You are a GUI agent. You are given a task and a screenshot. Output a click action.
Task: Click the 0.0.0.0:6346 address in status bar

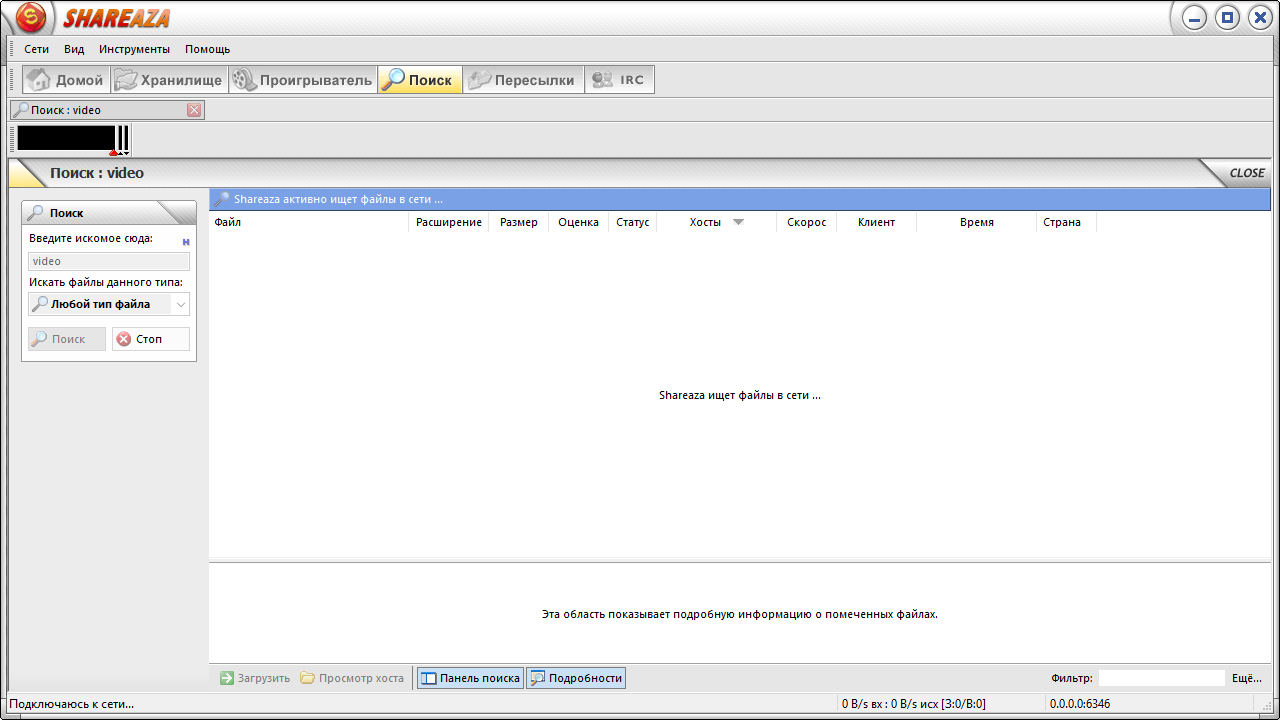pos(1080,704)
